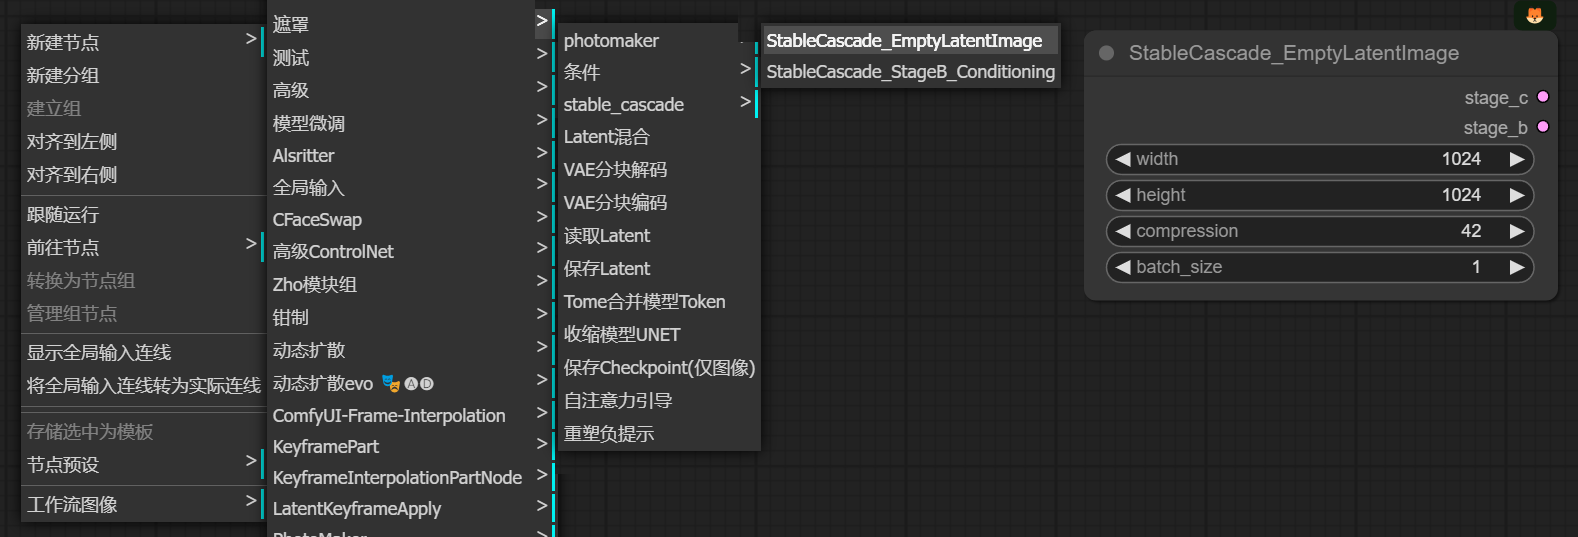The width and height of the screenshot is (1578, 537).
Task: Add the 重塑负提示 node
Action: pyautogui.click(x=658, y=433)
